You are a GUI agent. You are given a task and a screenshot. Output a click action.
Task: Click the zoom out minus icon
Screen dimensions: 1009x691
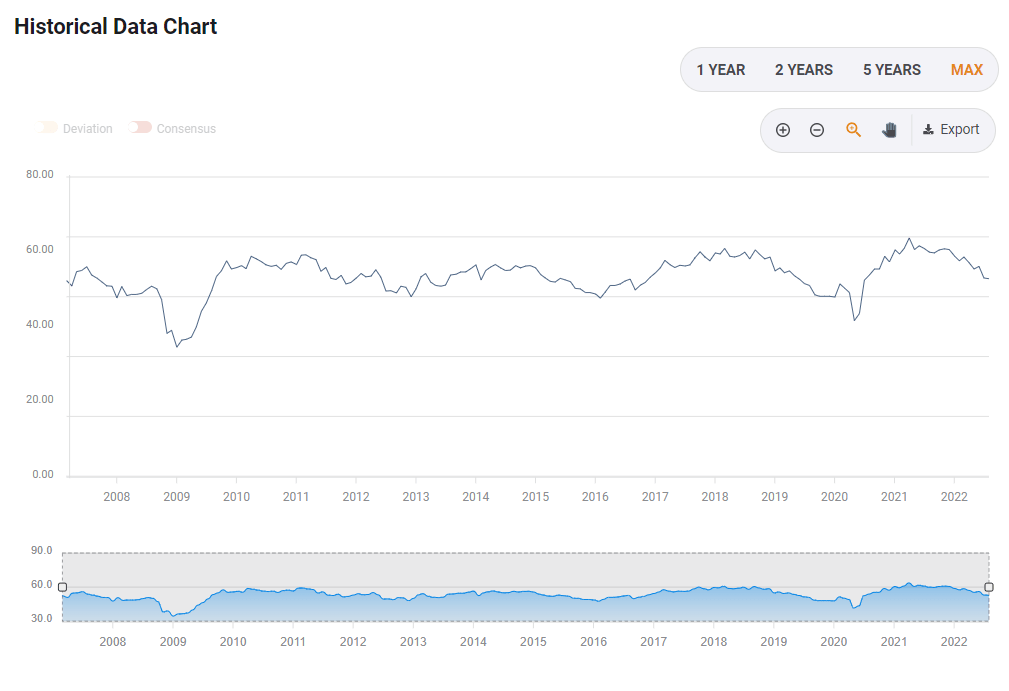[817, 130]
